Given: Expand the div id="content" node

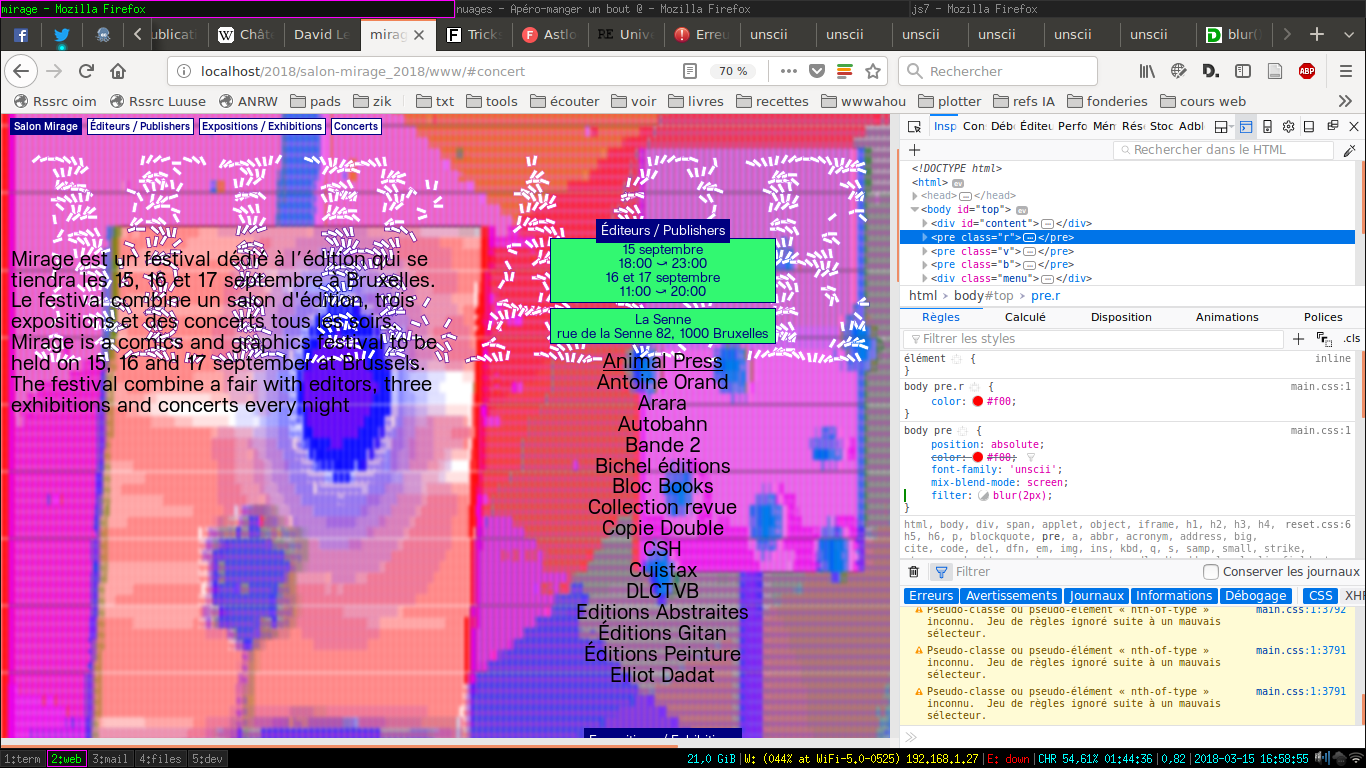Looking at the screenshot, I should pyautogui.click(x=925, y=223).
